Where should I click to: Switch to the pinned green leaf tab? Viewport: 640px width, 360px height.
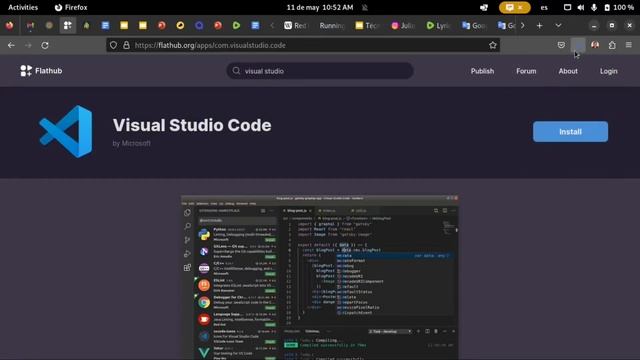86,25
